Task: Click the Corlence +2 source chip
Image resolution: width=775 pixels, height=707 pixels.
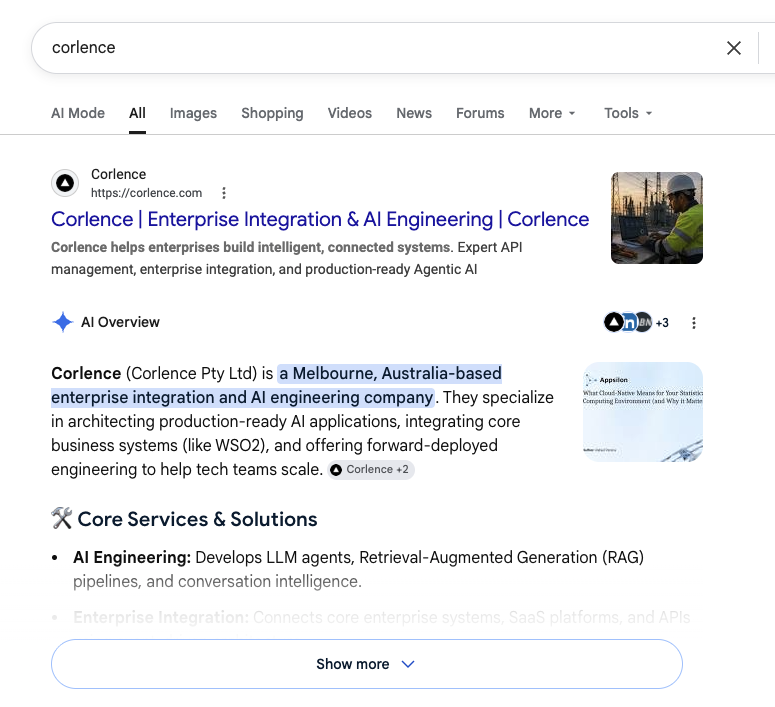Action: 371,469
